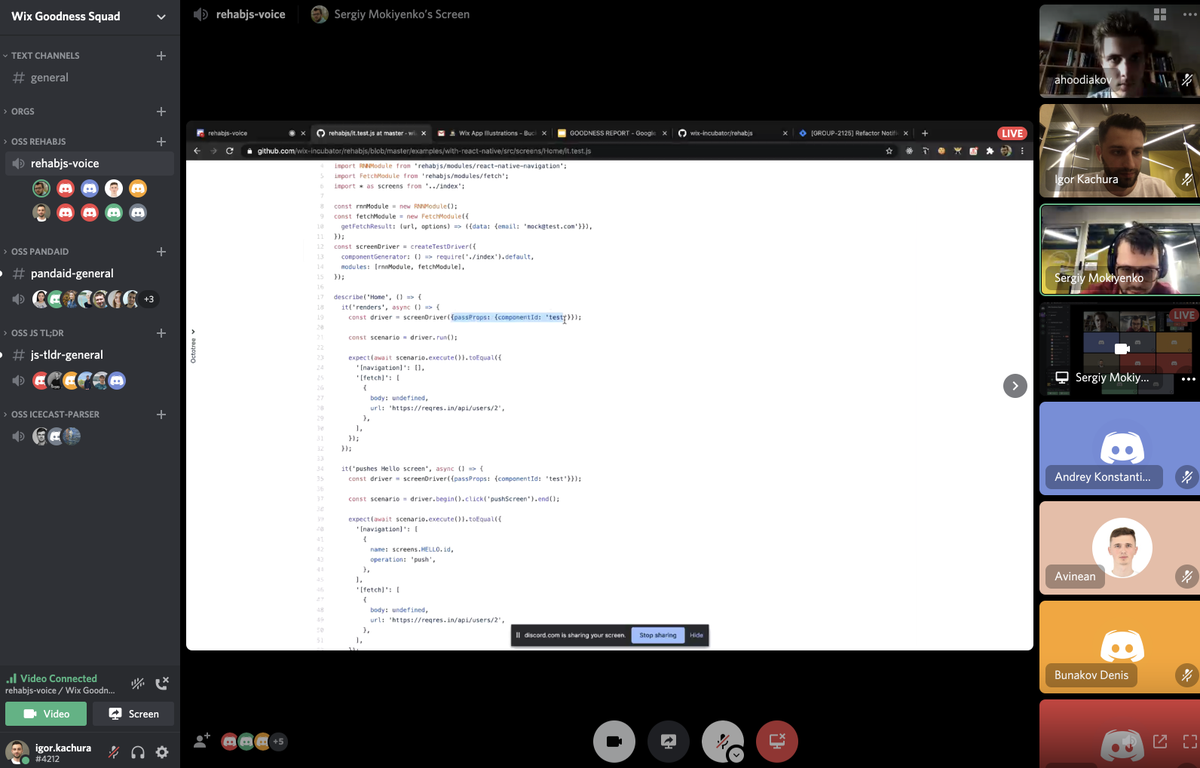Add a channel to ORGS category

click(x=161, y=111)
